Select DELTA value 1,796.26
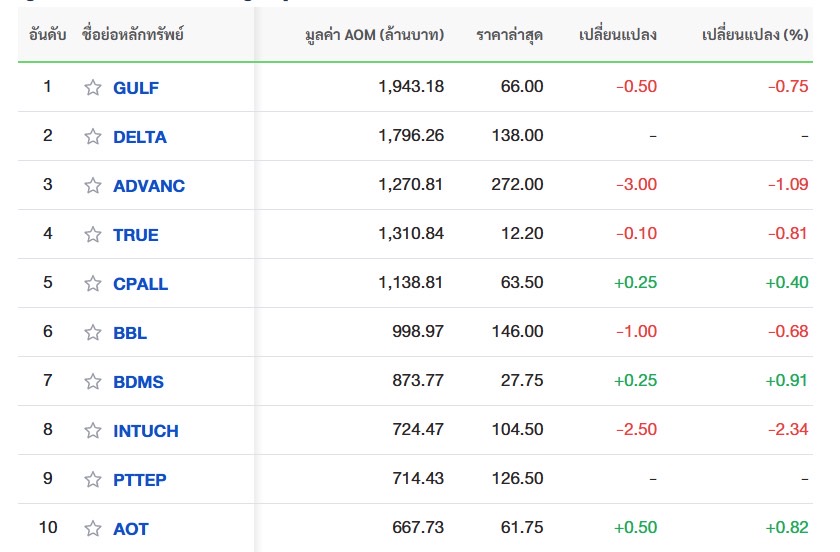Screen dimensions: 840x552 click(411, 136)
